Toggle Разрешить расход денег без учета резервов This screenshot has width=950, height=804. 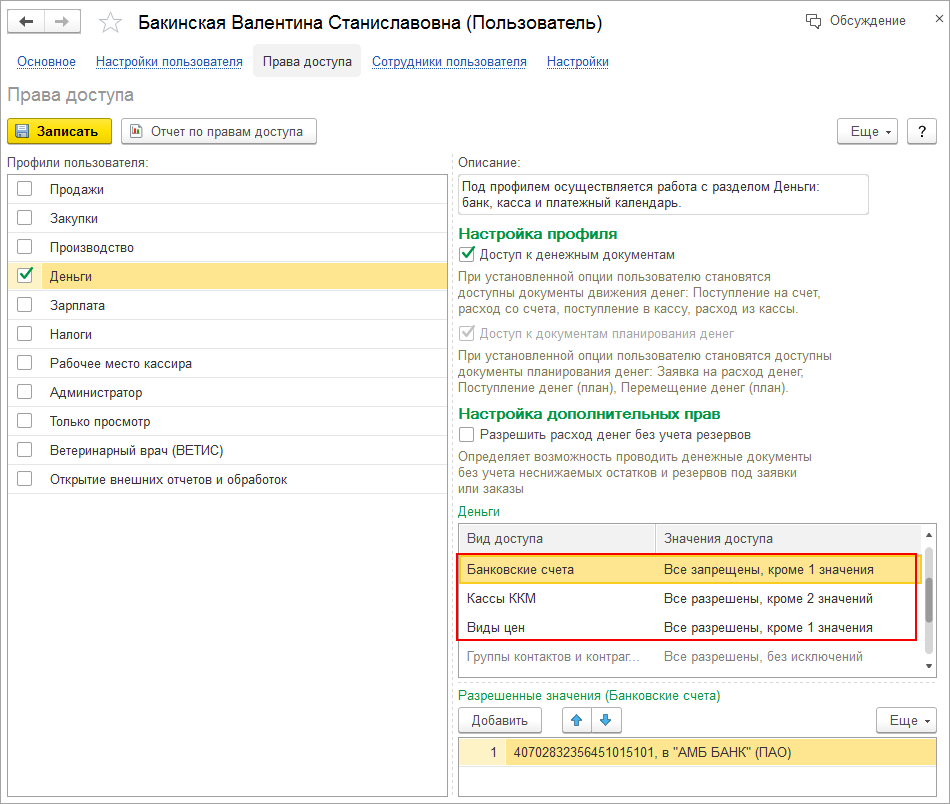[x=466, y=435]
